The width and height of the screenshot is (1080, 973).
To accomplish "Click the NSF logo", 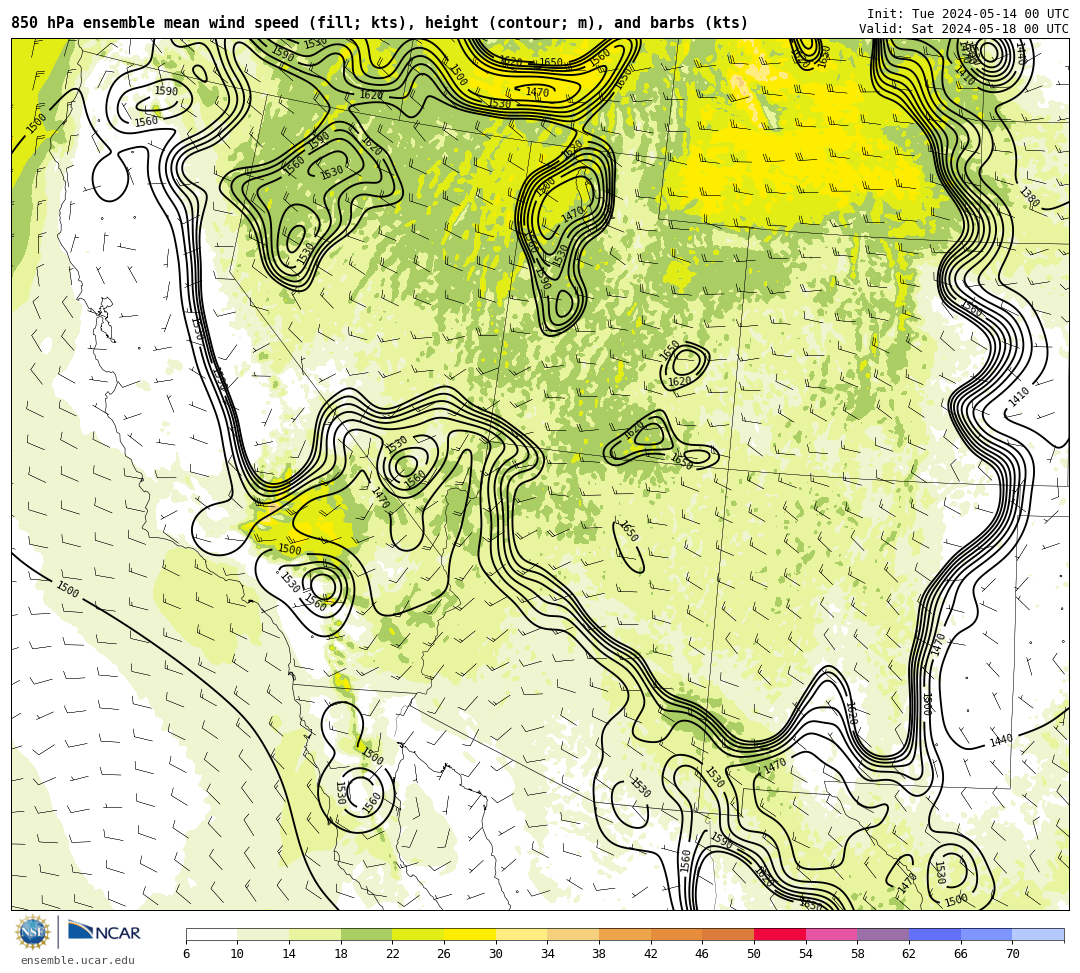I will 32,932.
